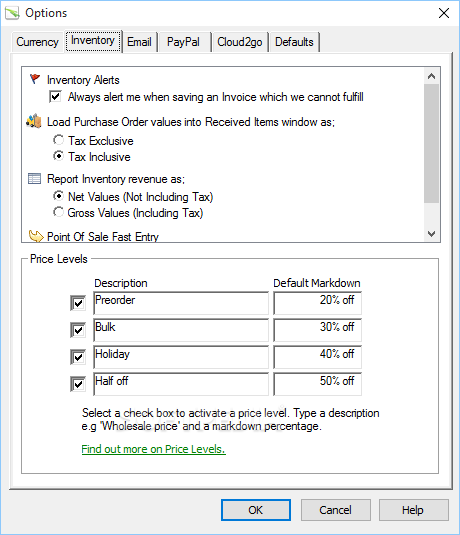Click the scroll down arrow in settings list
The height and width of the screenshot is (535, 460).
click(x=431, y=234)
